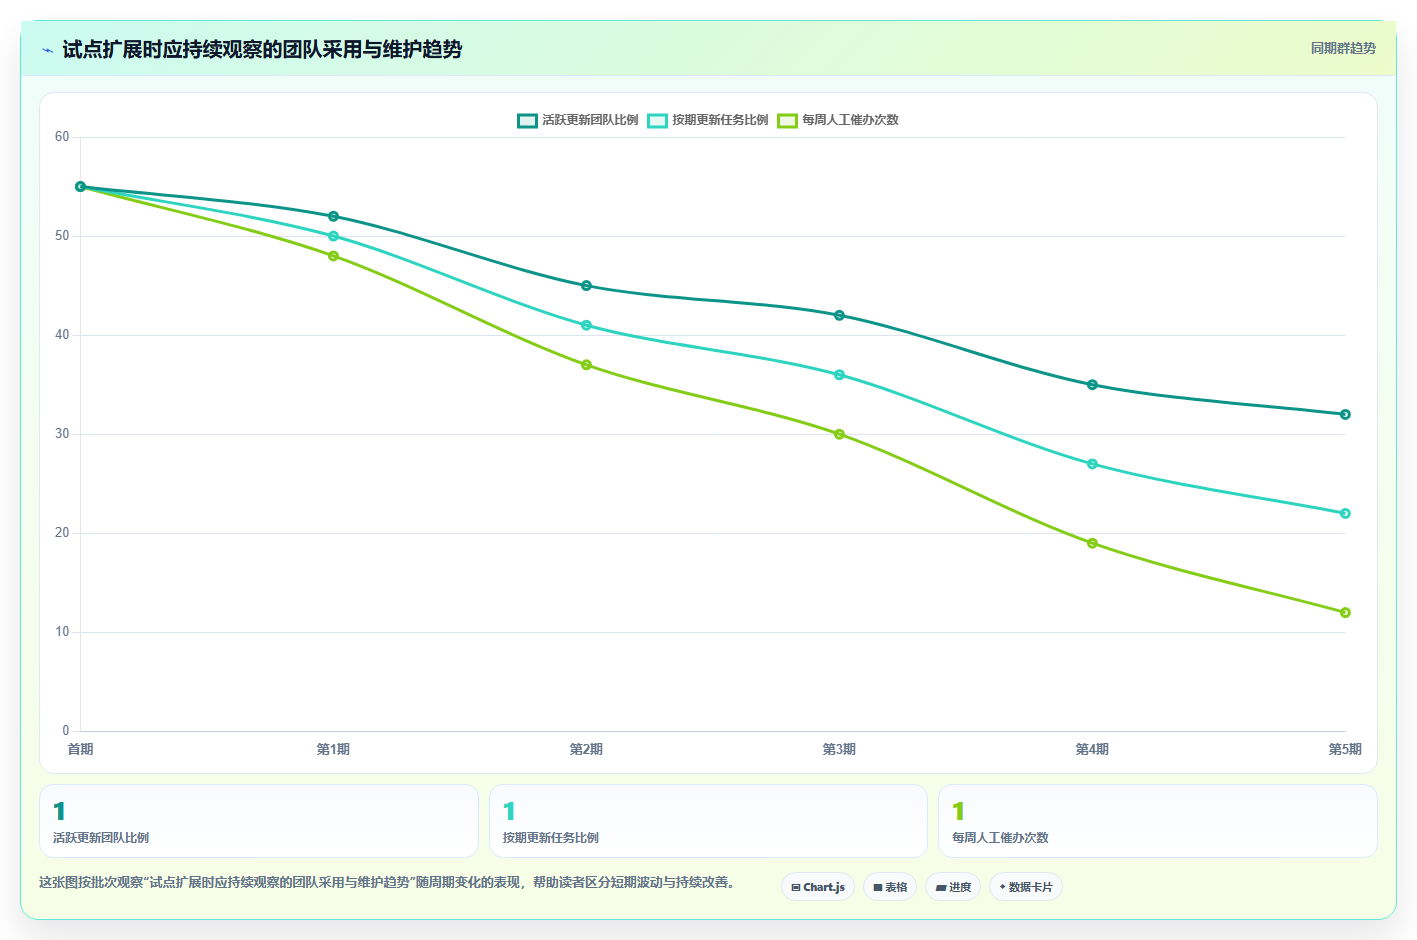Click the turquoise data point at 第4期
The width and height of the screenshot is (1417, 940).
tap(1093, 464)
